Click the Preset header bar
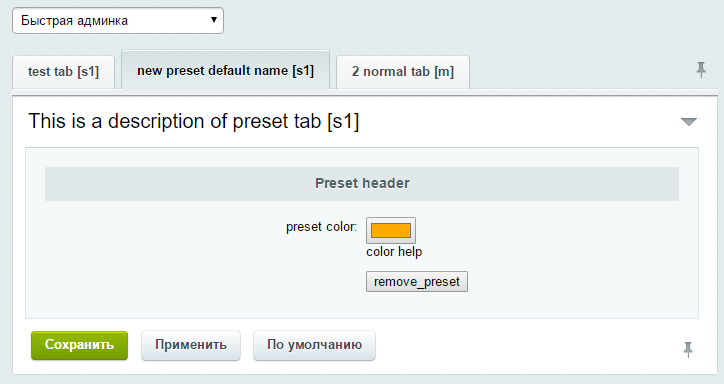This screenshot has width=724, height=384. pos(362,184)
